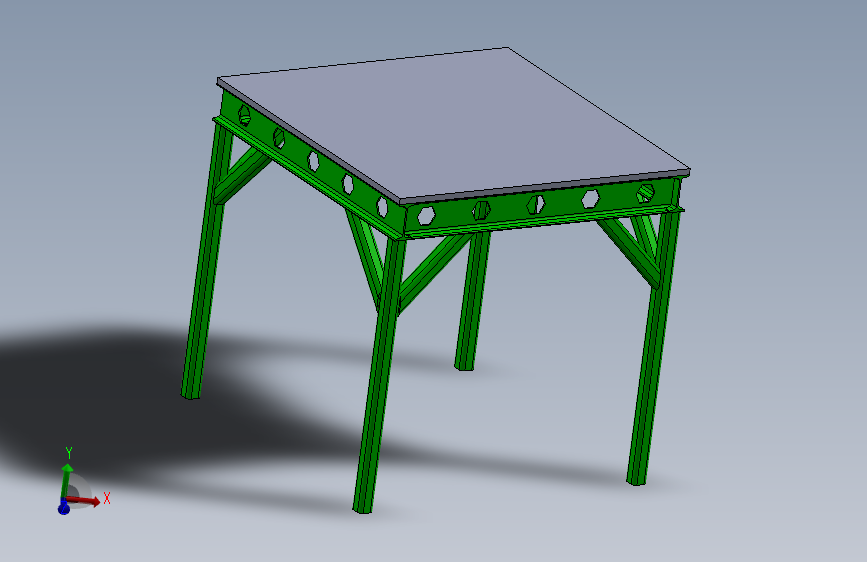Click the blue Z axis ball on triad
The width and height of the screenshot is (867, 562).
pyautogui.click(x=64, y=508)
